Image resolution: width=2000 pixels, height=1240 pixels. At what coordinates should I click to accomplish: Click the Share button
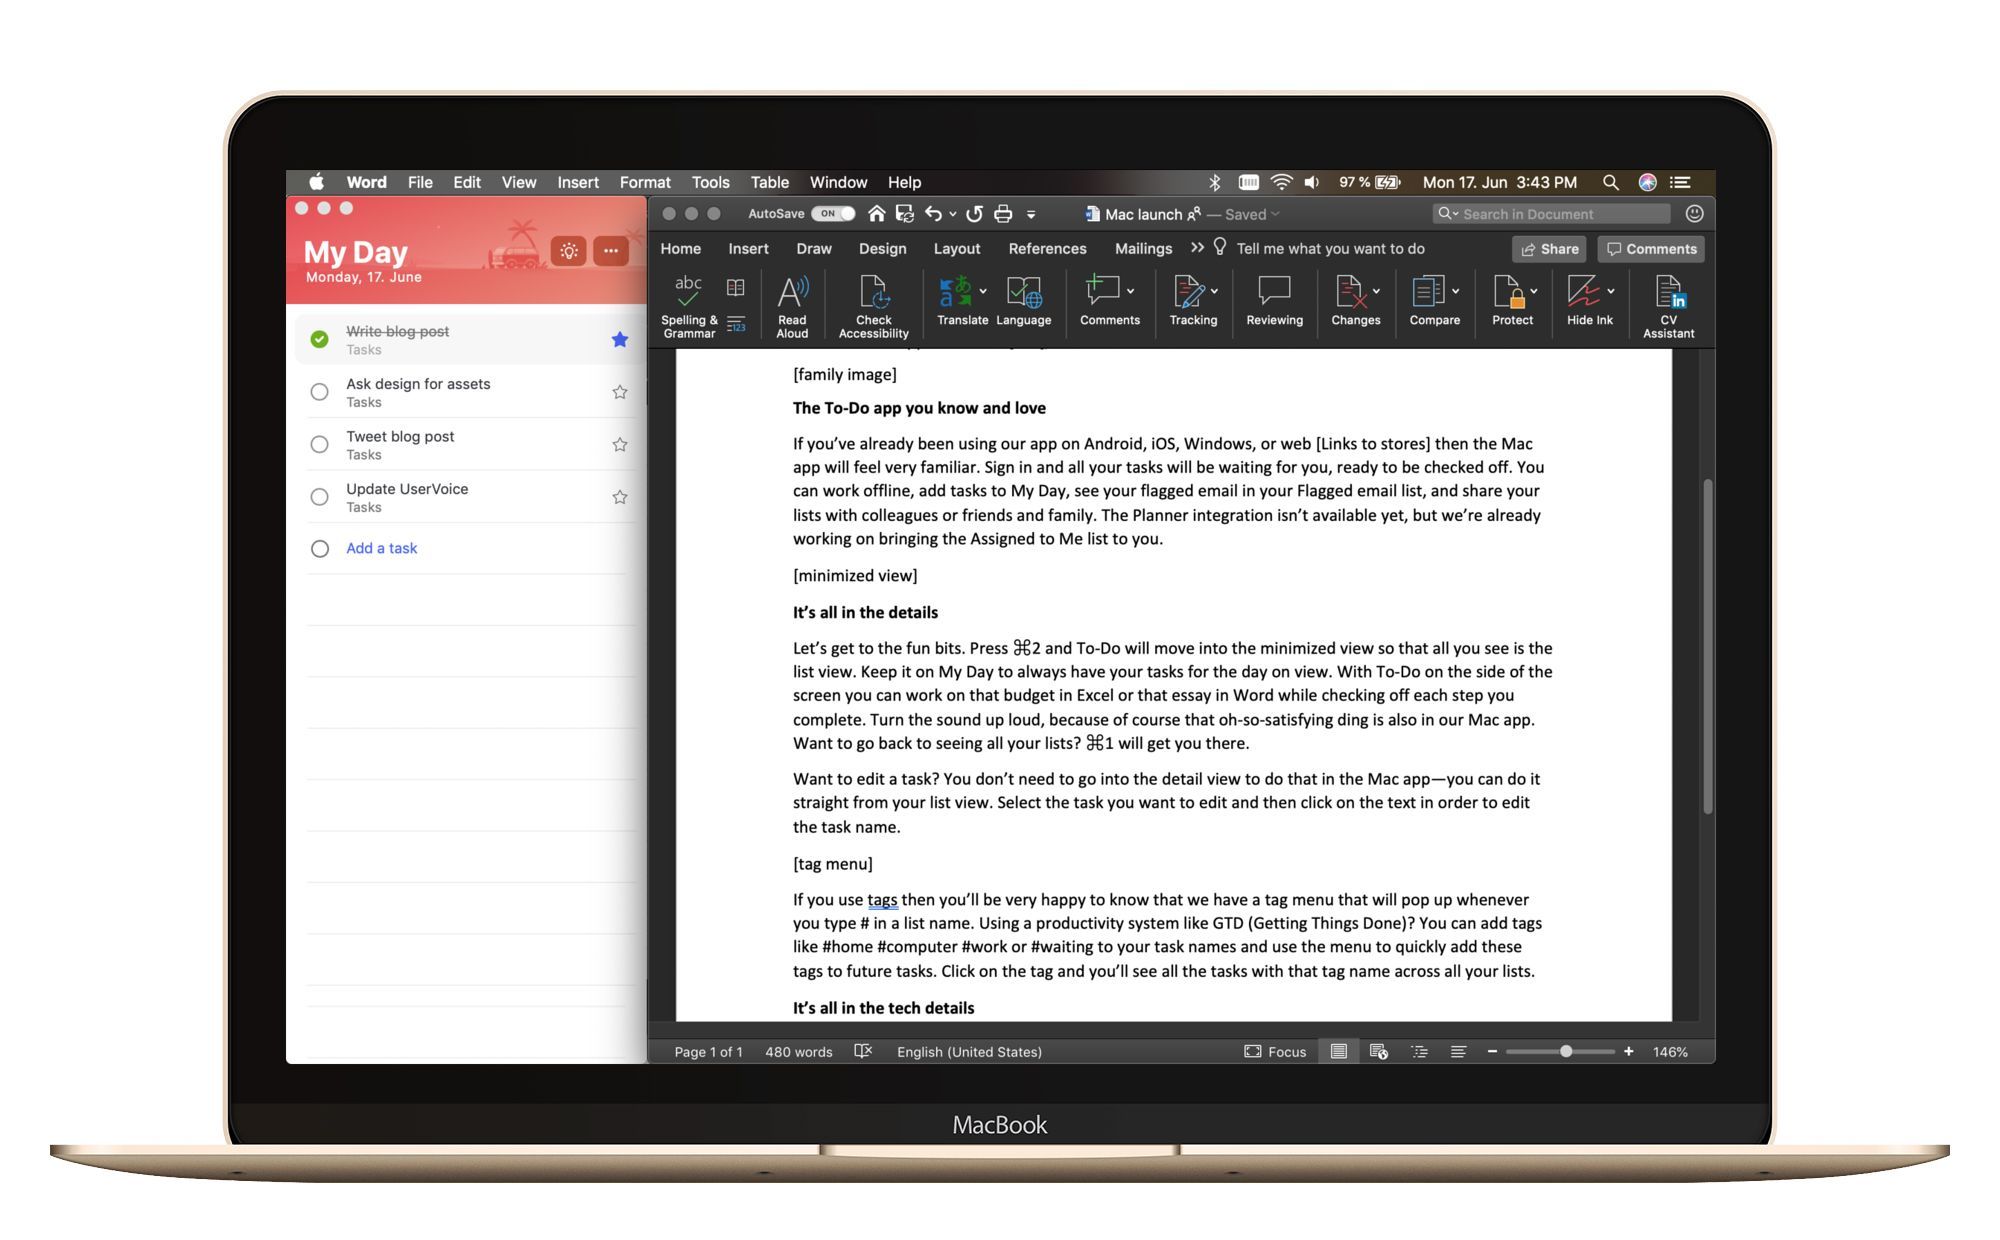1549,249
